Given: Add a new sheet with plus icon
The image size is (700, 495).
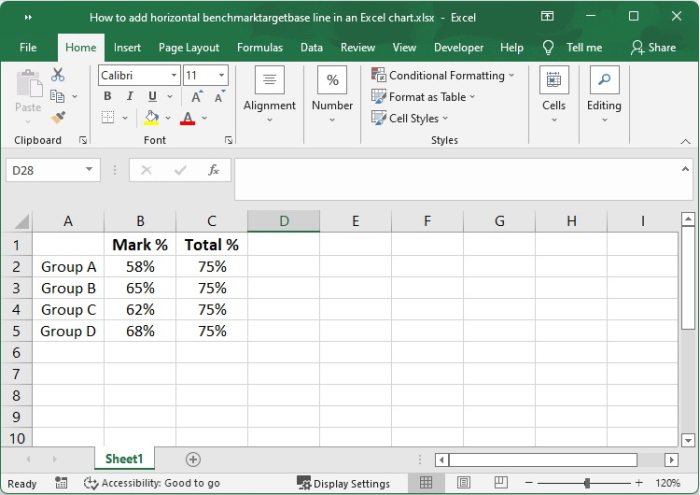Looking at the screenshot, I should (x=193, y=459).
